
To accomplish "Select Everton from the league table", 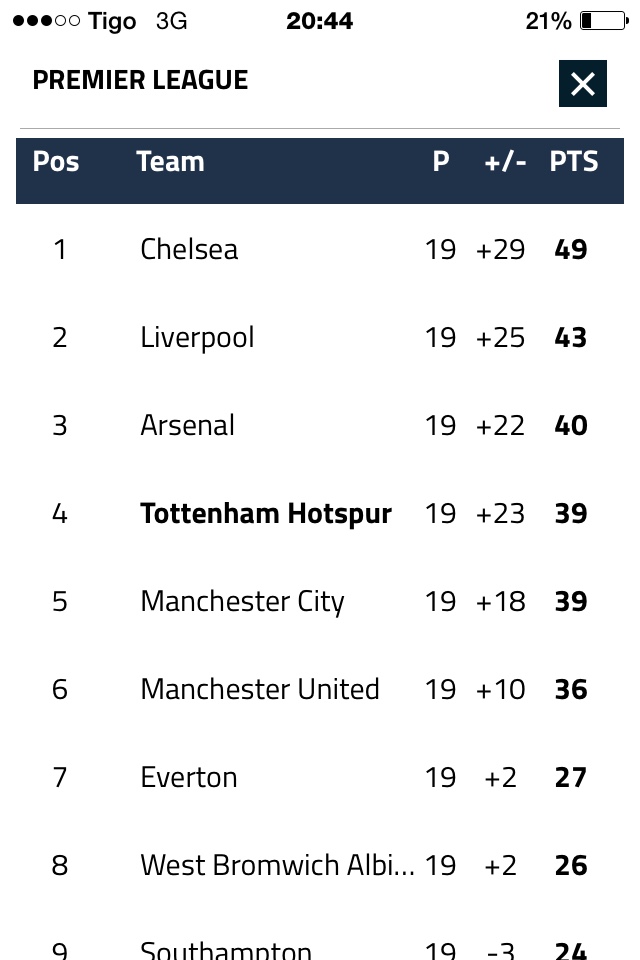I will [189, 777].
